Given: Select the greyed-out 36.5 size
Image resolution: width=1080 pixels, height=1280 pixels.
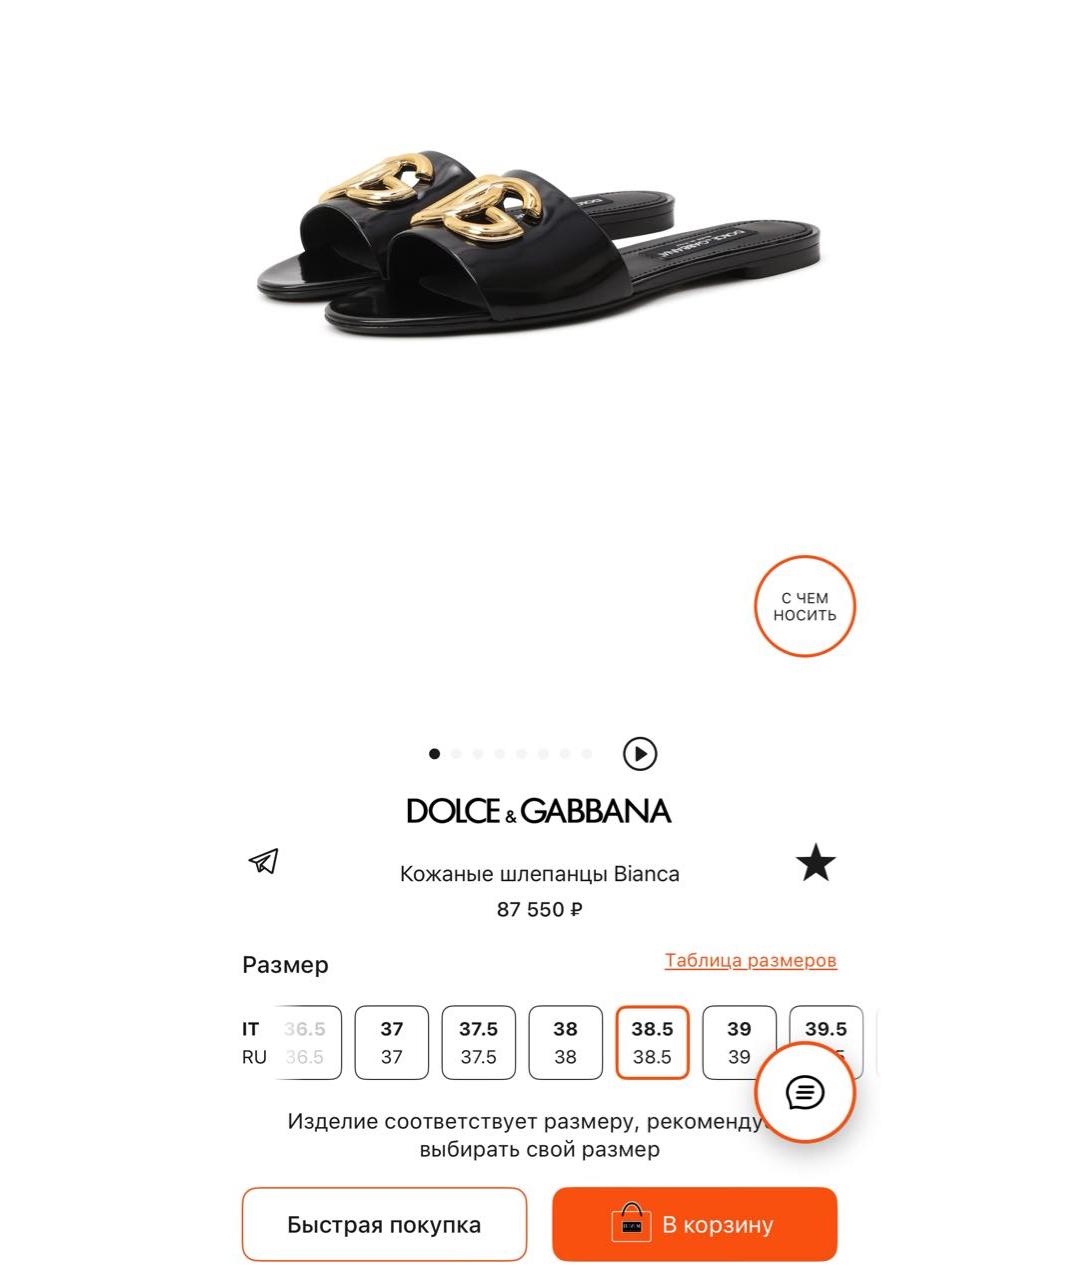Looking at the screenshot, I should [308, 1043].
